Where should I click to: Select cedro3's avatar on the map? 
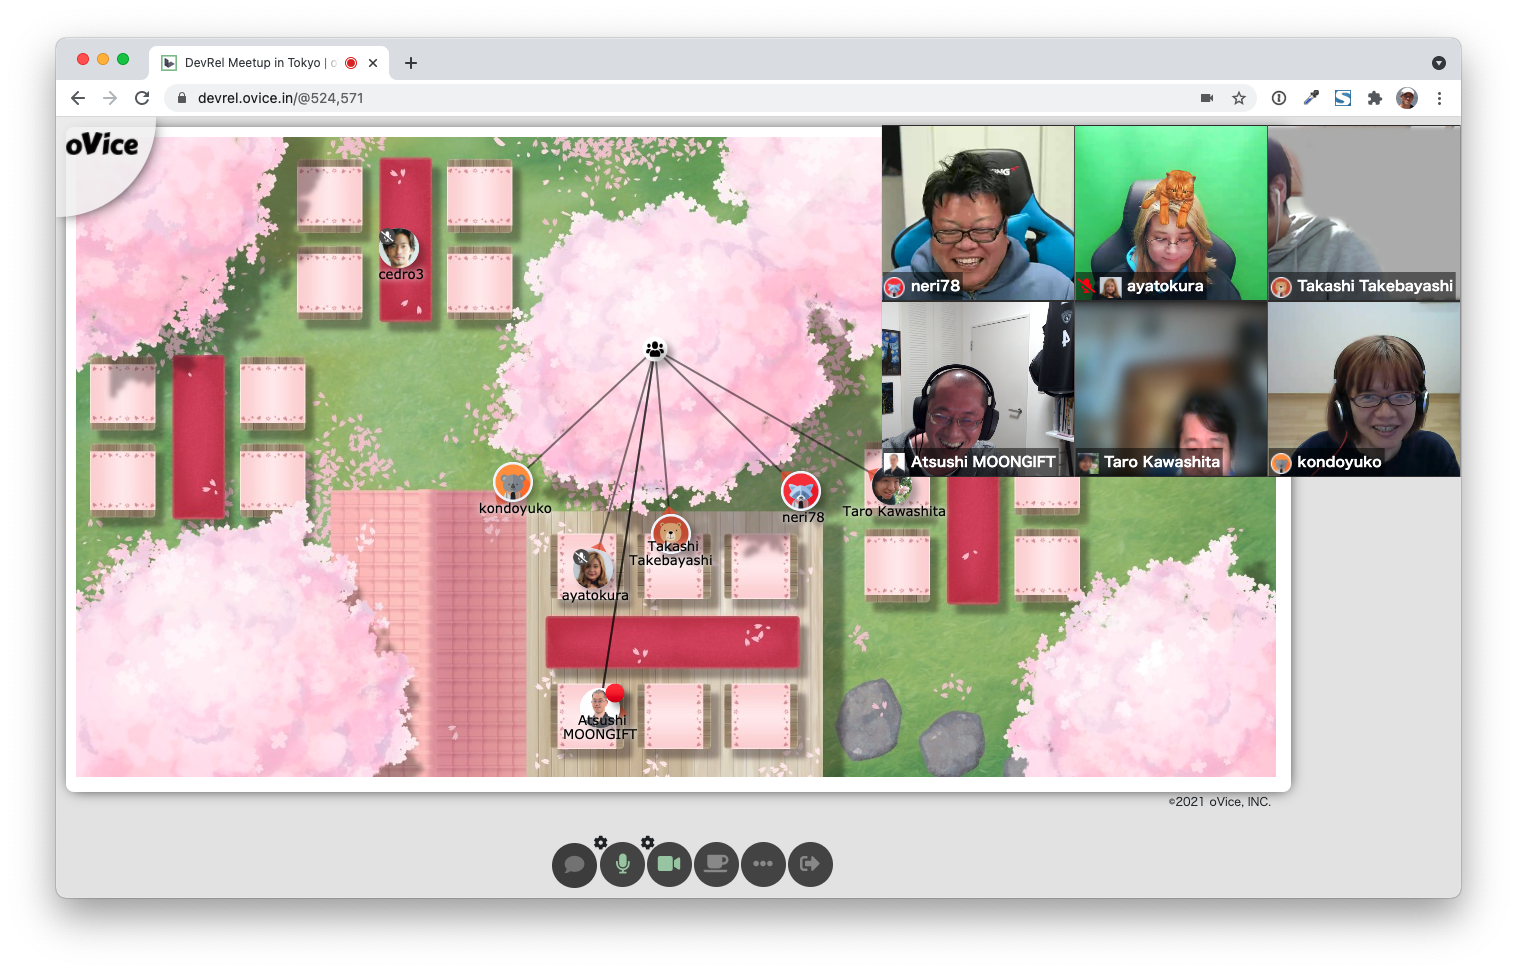(x=399, y=247)
